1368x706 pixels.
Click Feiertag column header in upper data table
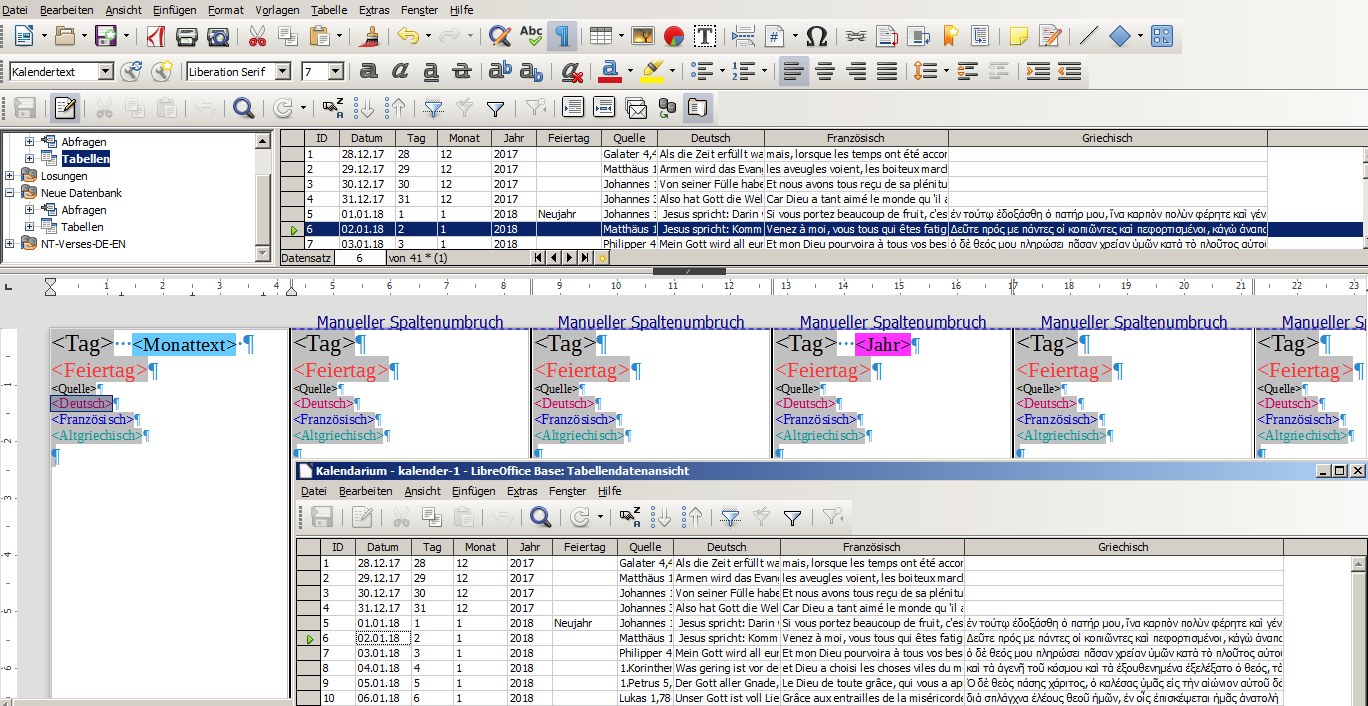click(568, 138)
